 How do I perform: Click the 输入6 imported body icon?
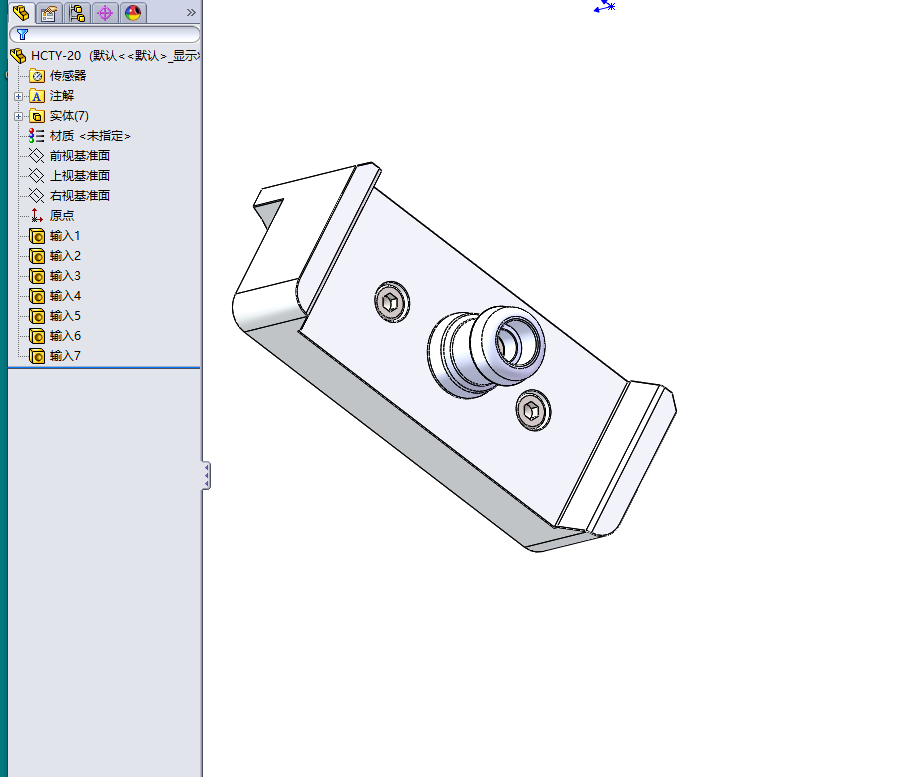tap(37, 336)
